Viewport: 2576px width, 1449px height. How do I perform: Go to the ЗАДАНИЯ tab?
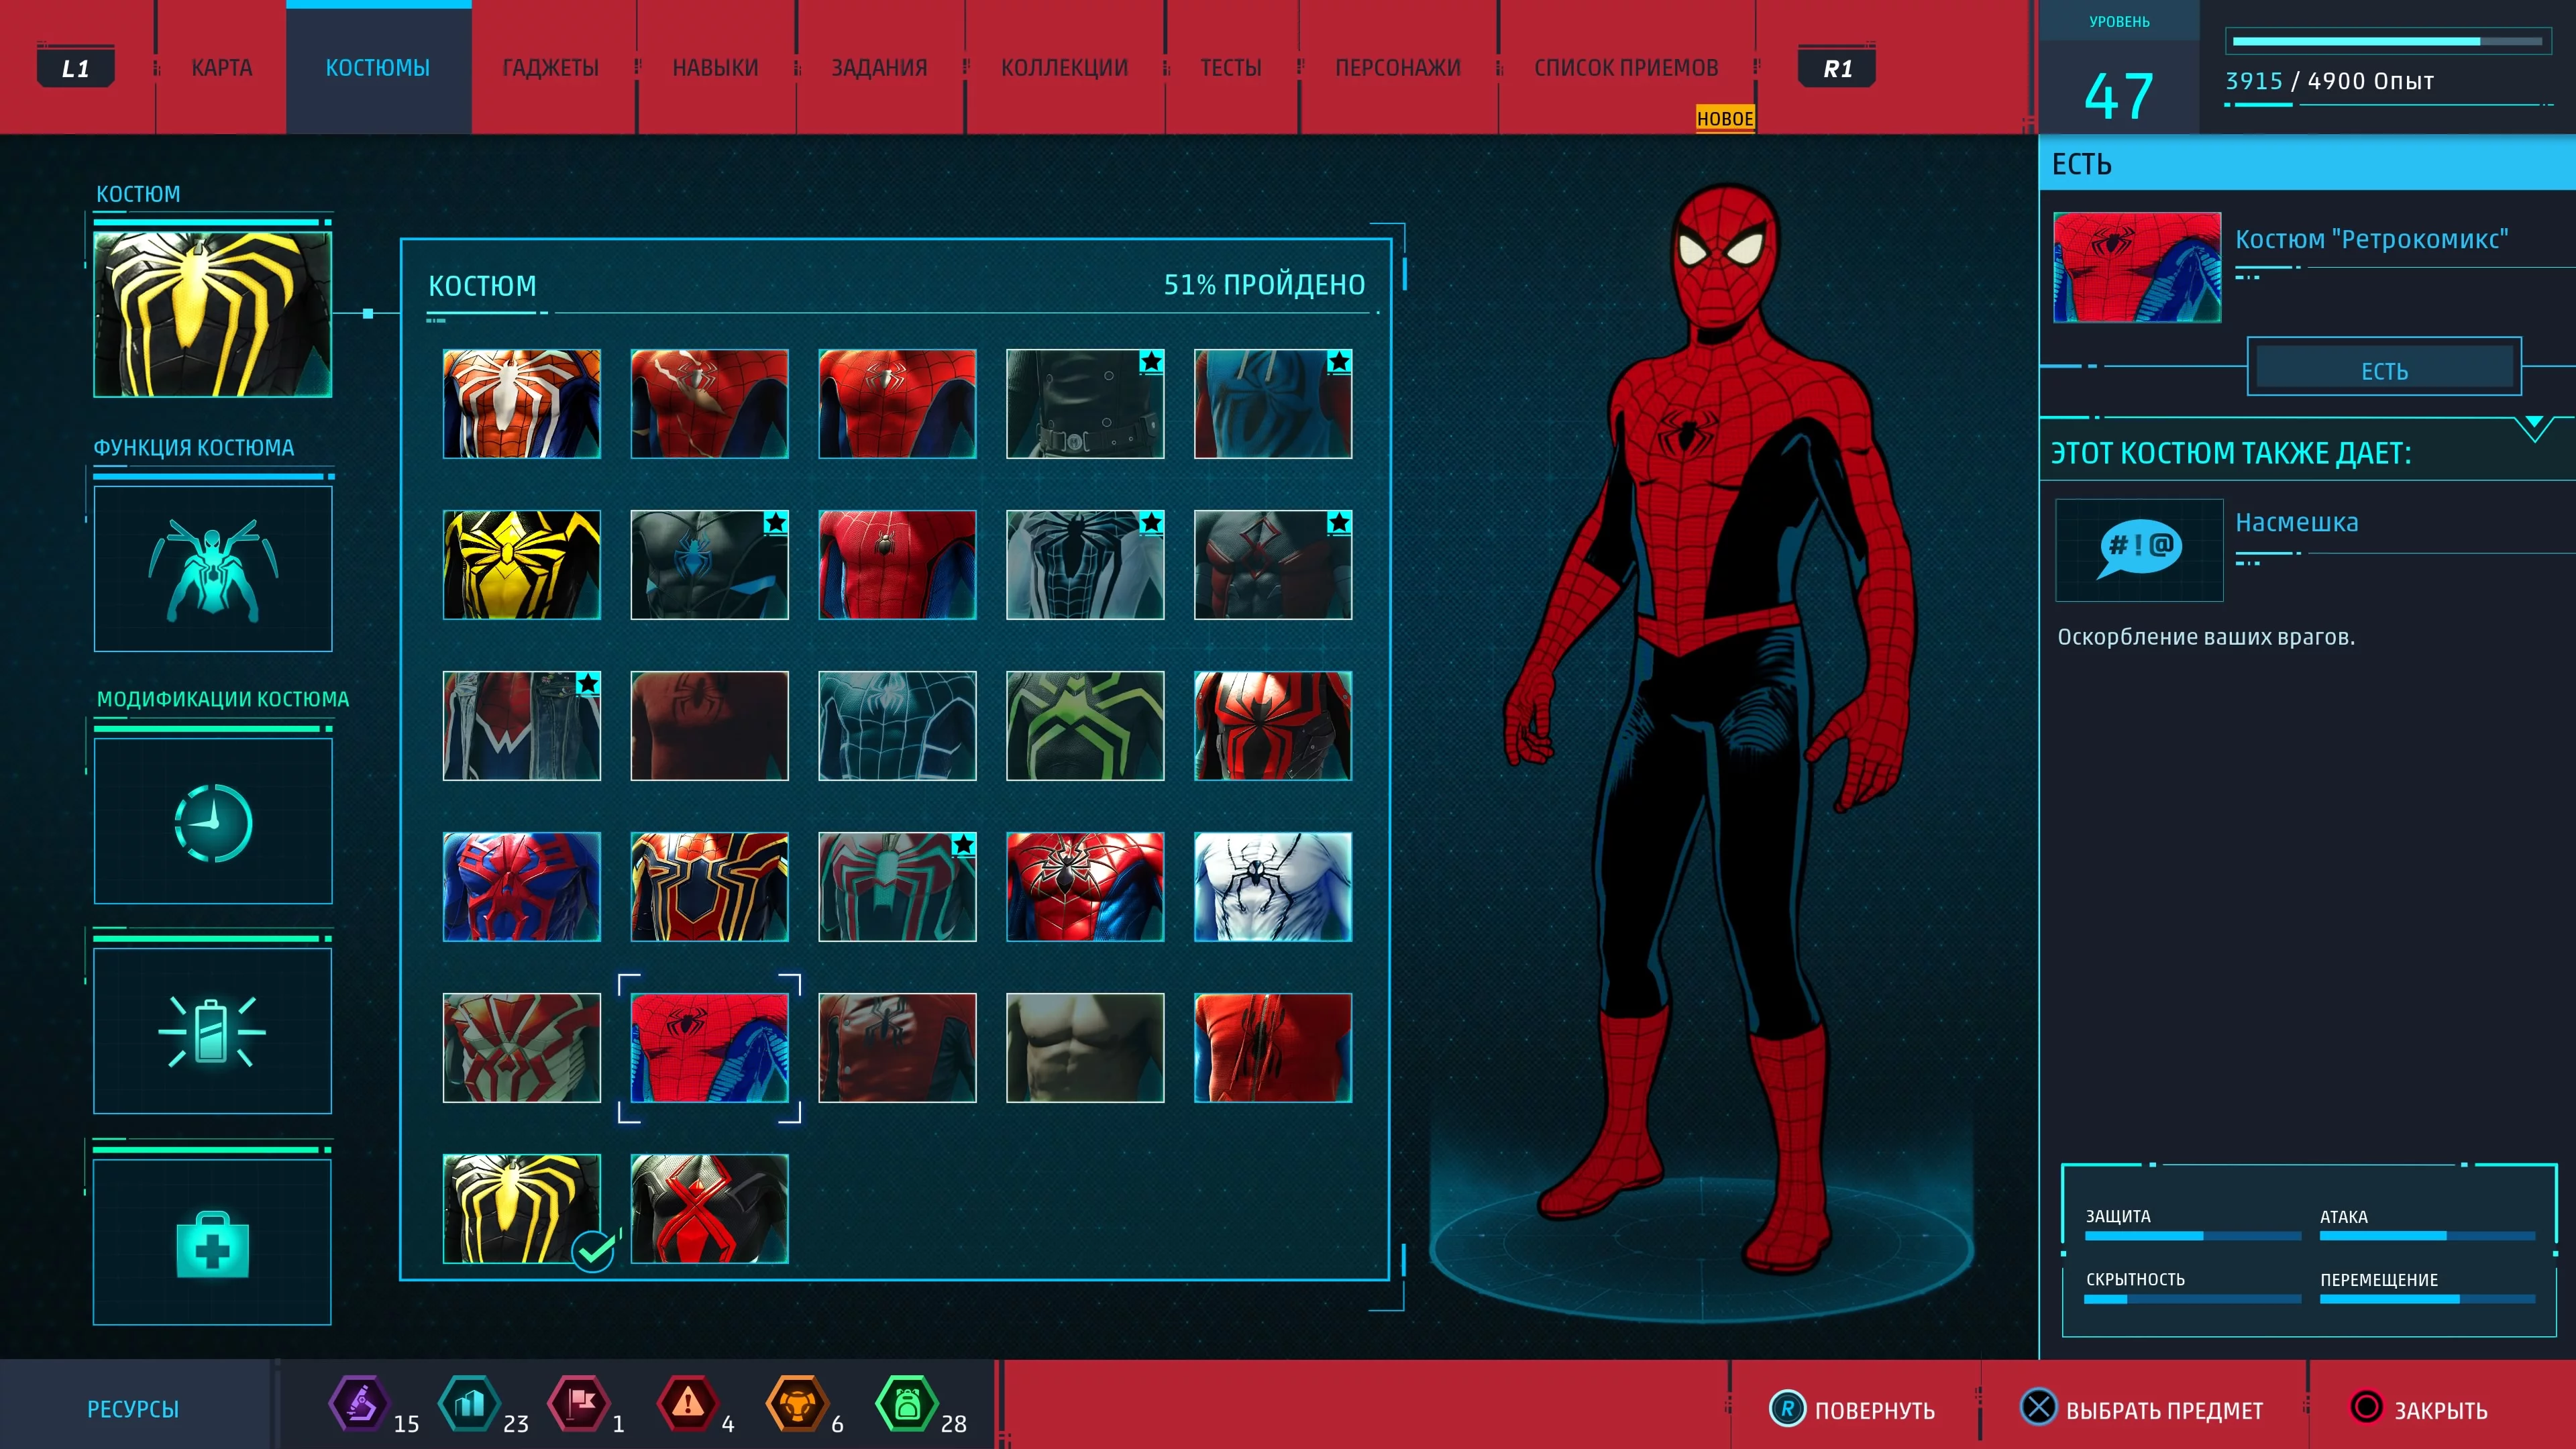(x=879, y=68)
